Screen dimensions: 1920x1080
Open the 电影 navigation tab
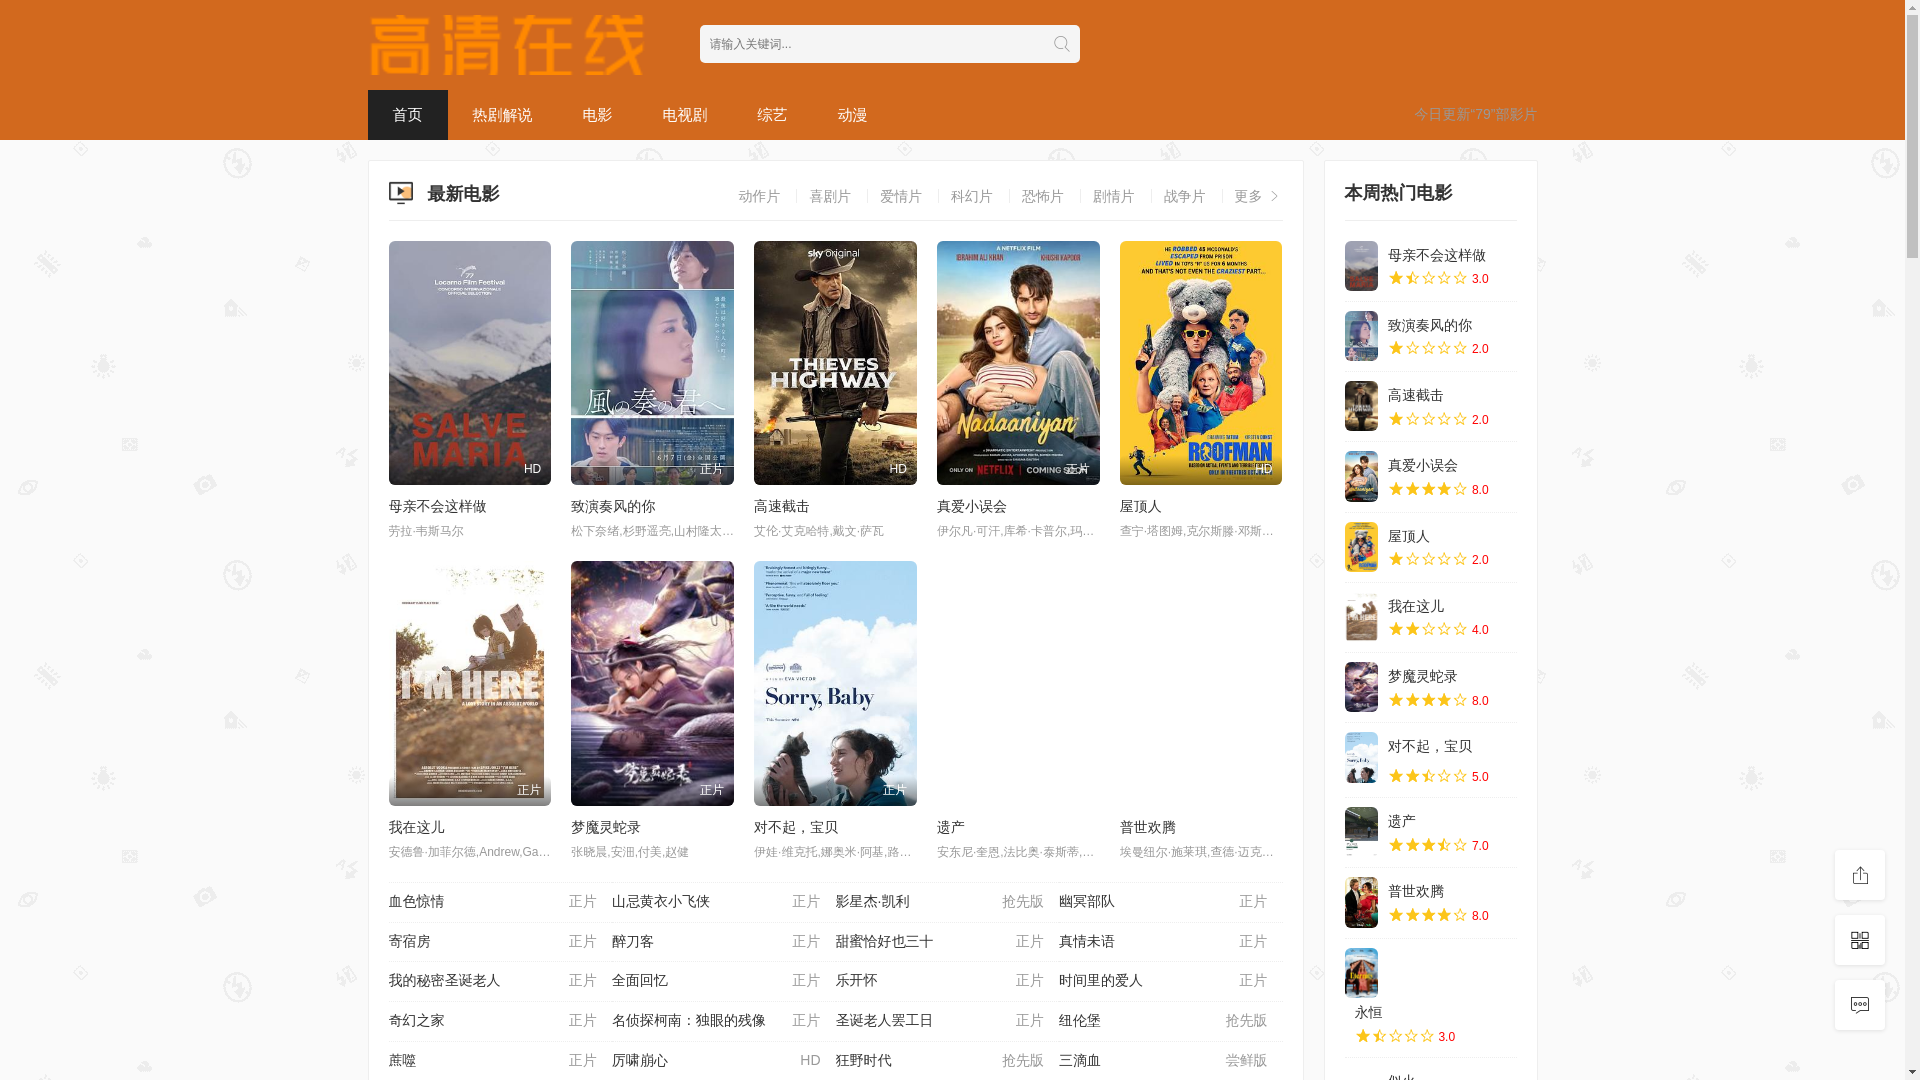597,115
